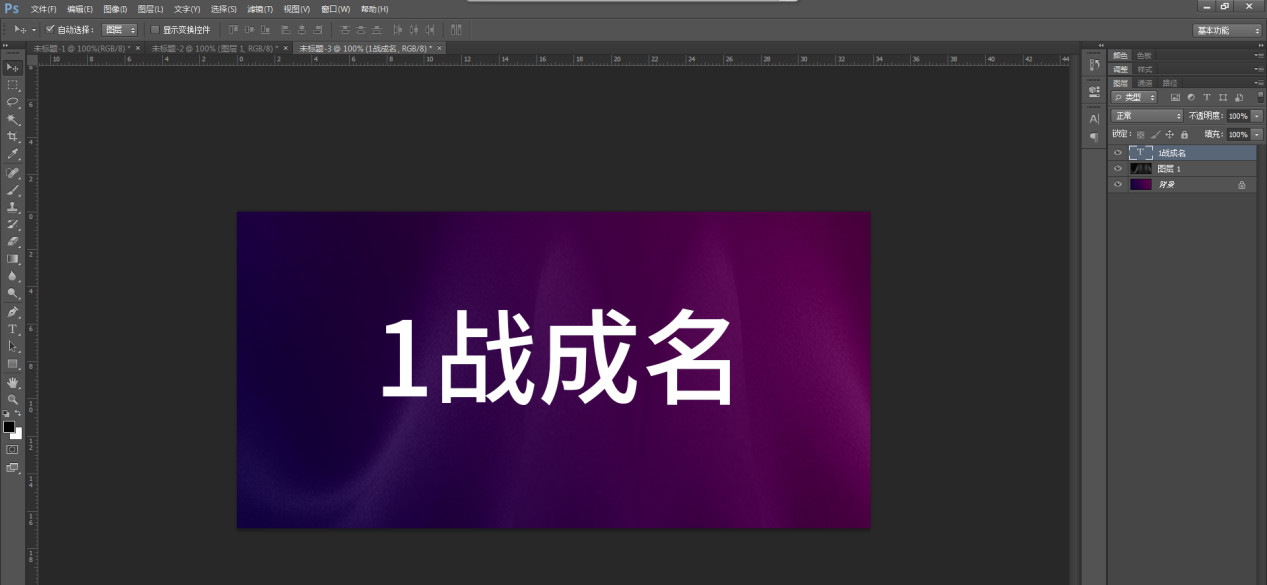
Task: Filter layers by smart object icon
Action: point(1239,98)
